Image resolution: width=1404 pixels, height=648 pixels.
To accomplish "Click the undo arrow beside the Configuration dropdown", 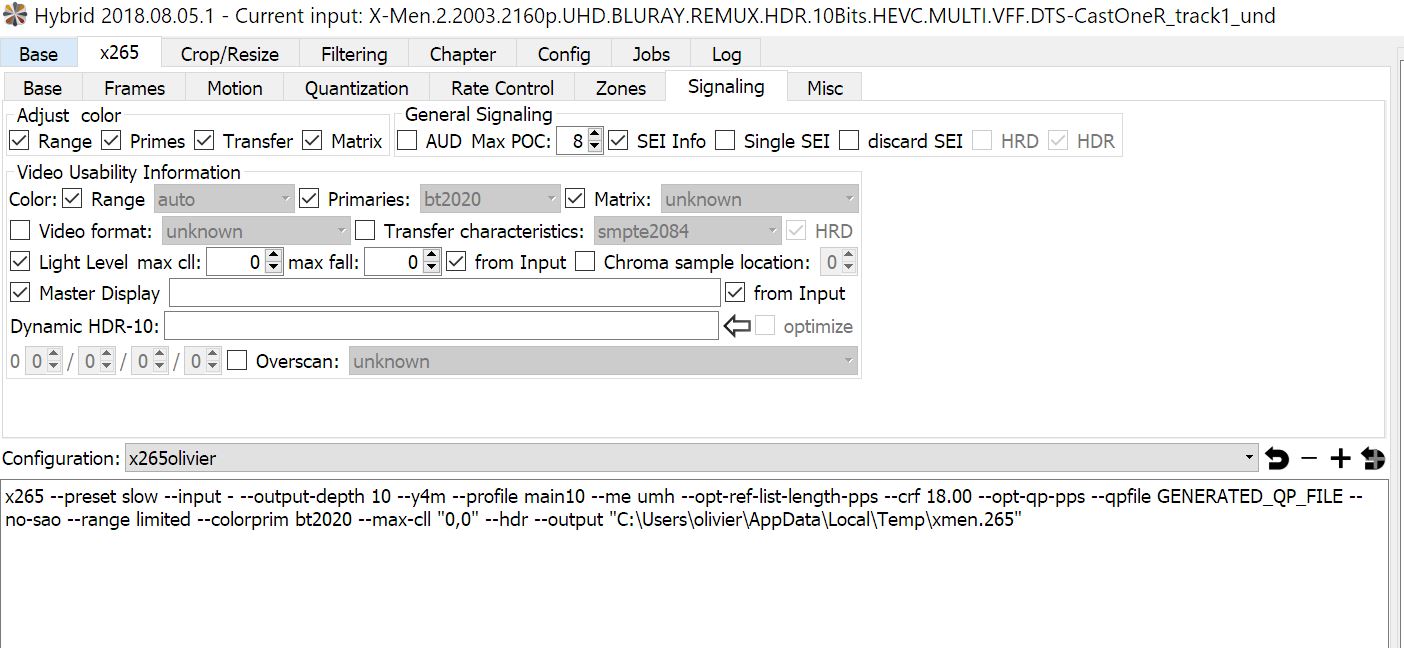I will pos(1277,459).
